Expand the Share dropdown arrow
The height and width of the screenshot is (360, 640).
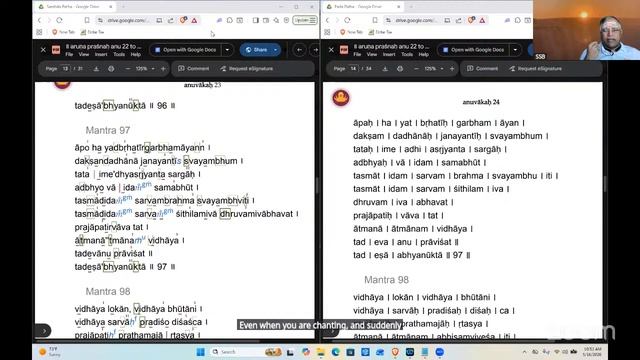[x=276, y=50]
